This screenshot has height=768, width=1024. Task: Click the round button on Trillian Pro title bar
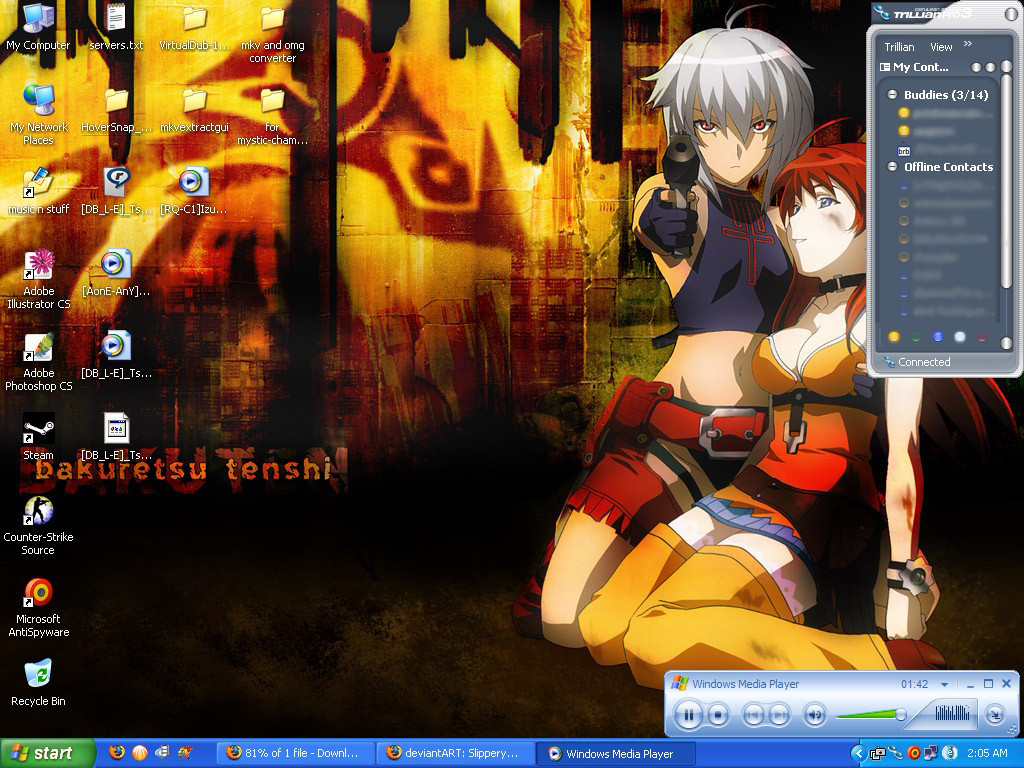1010,14
